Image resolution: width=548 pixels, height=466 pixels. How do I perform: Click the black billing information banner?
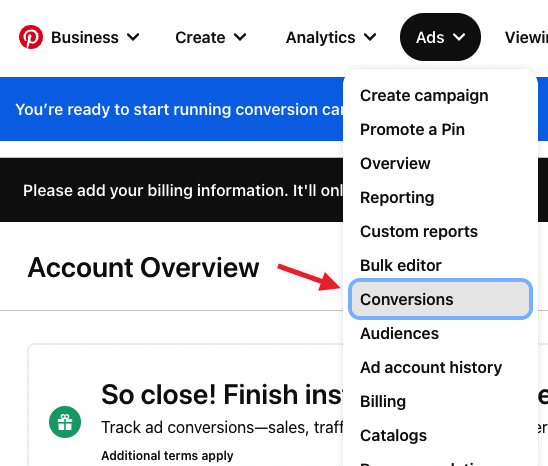click(172, 190)
